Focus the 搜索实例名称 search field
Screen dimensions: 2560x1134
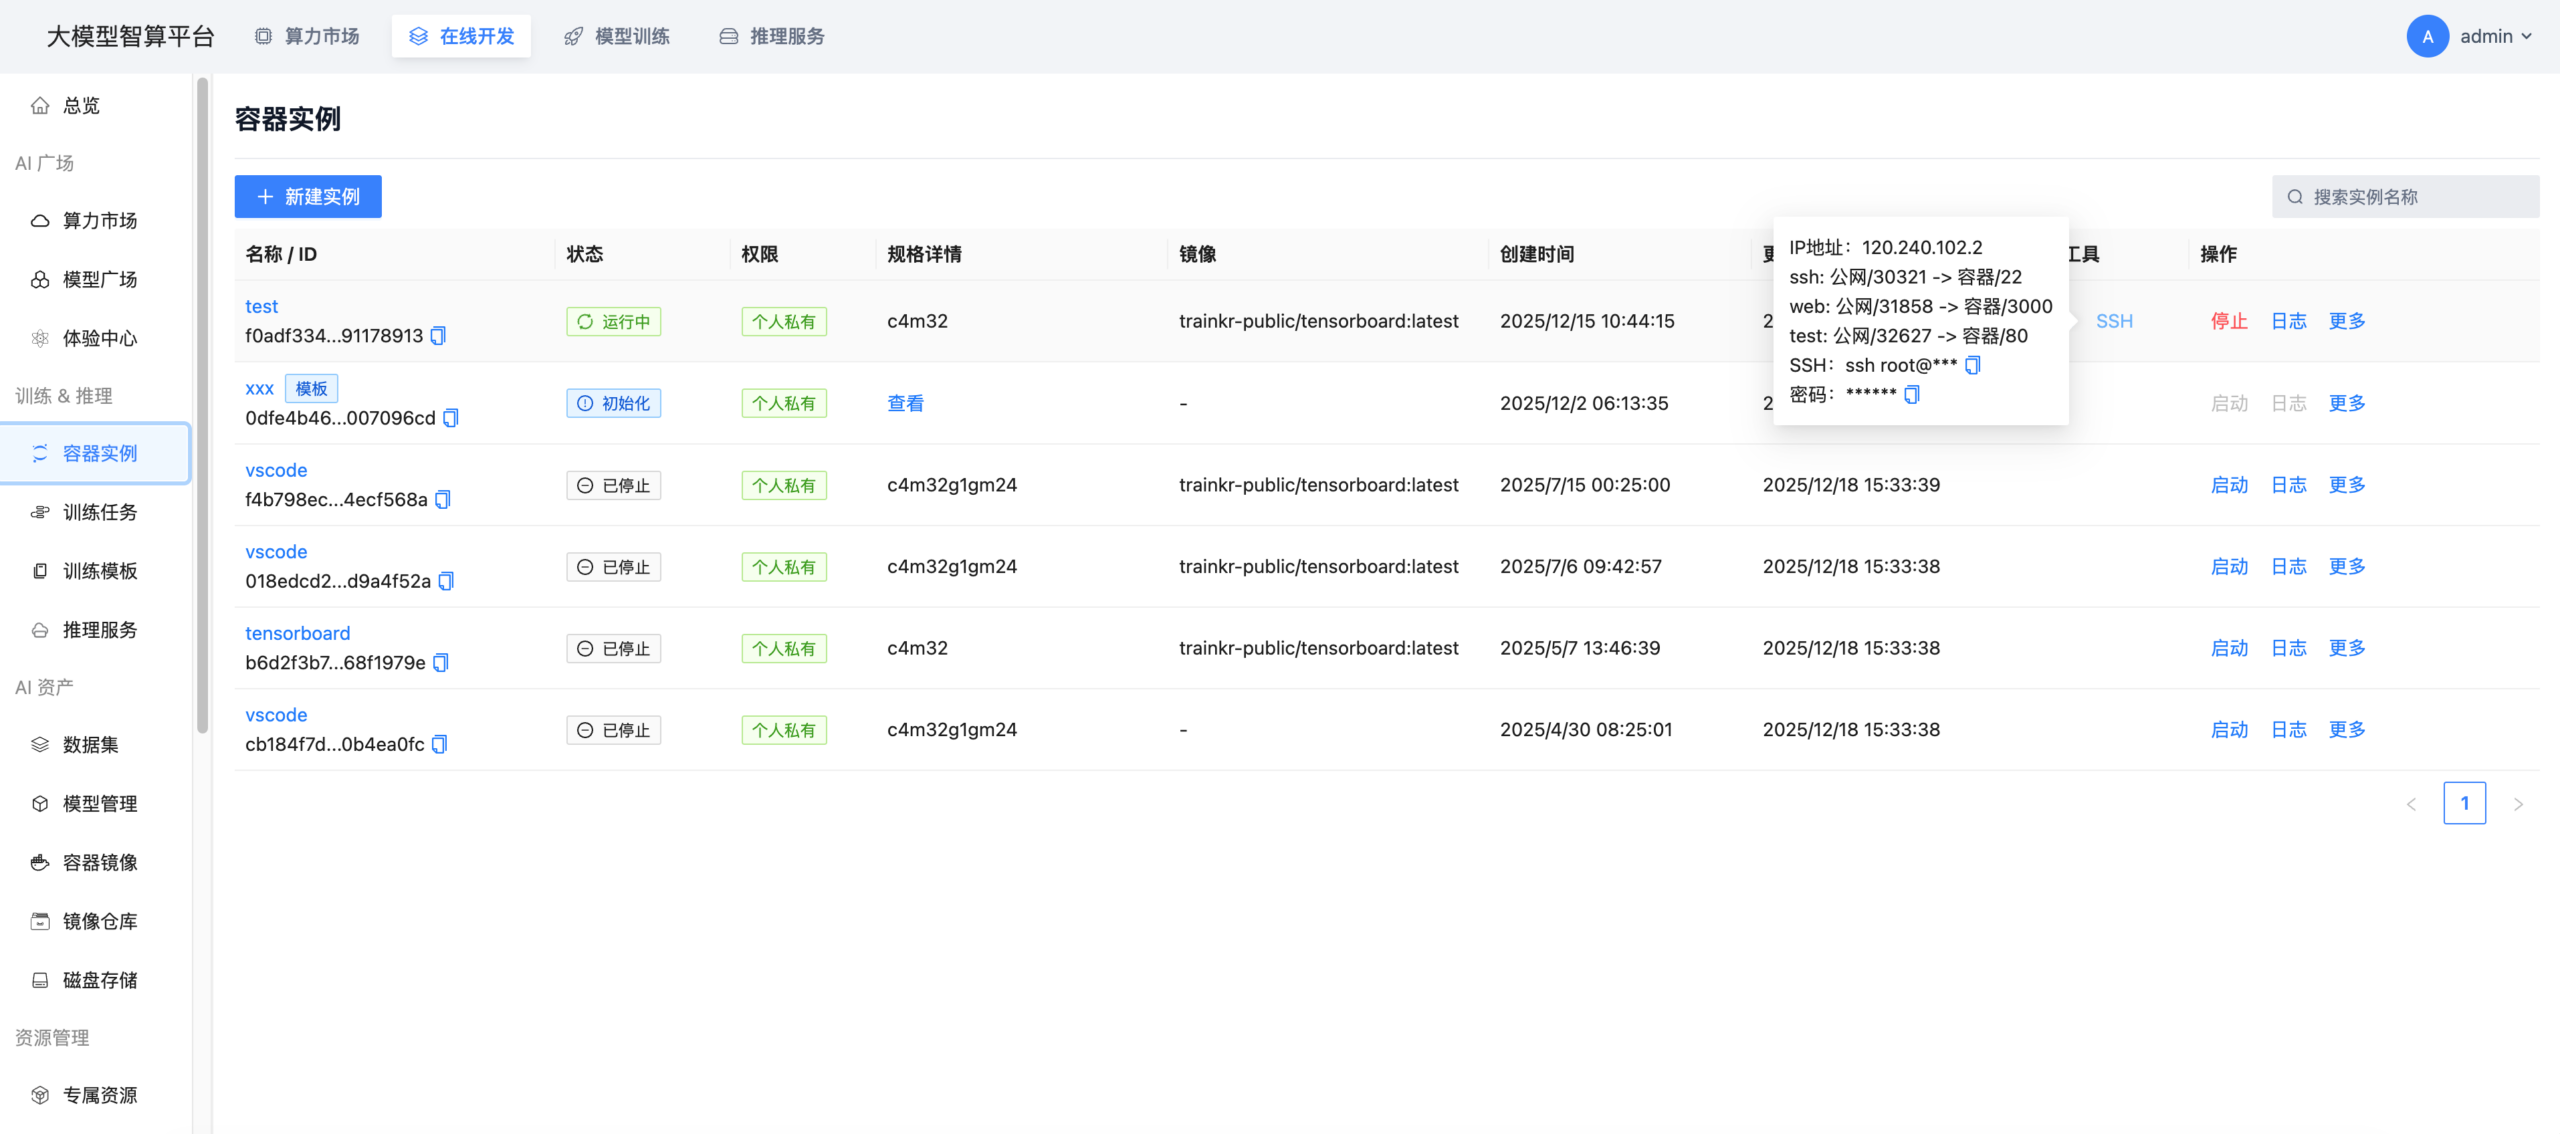pyautogui.click(x=2414, y=196)
